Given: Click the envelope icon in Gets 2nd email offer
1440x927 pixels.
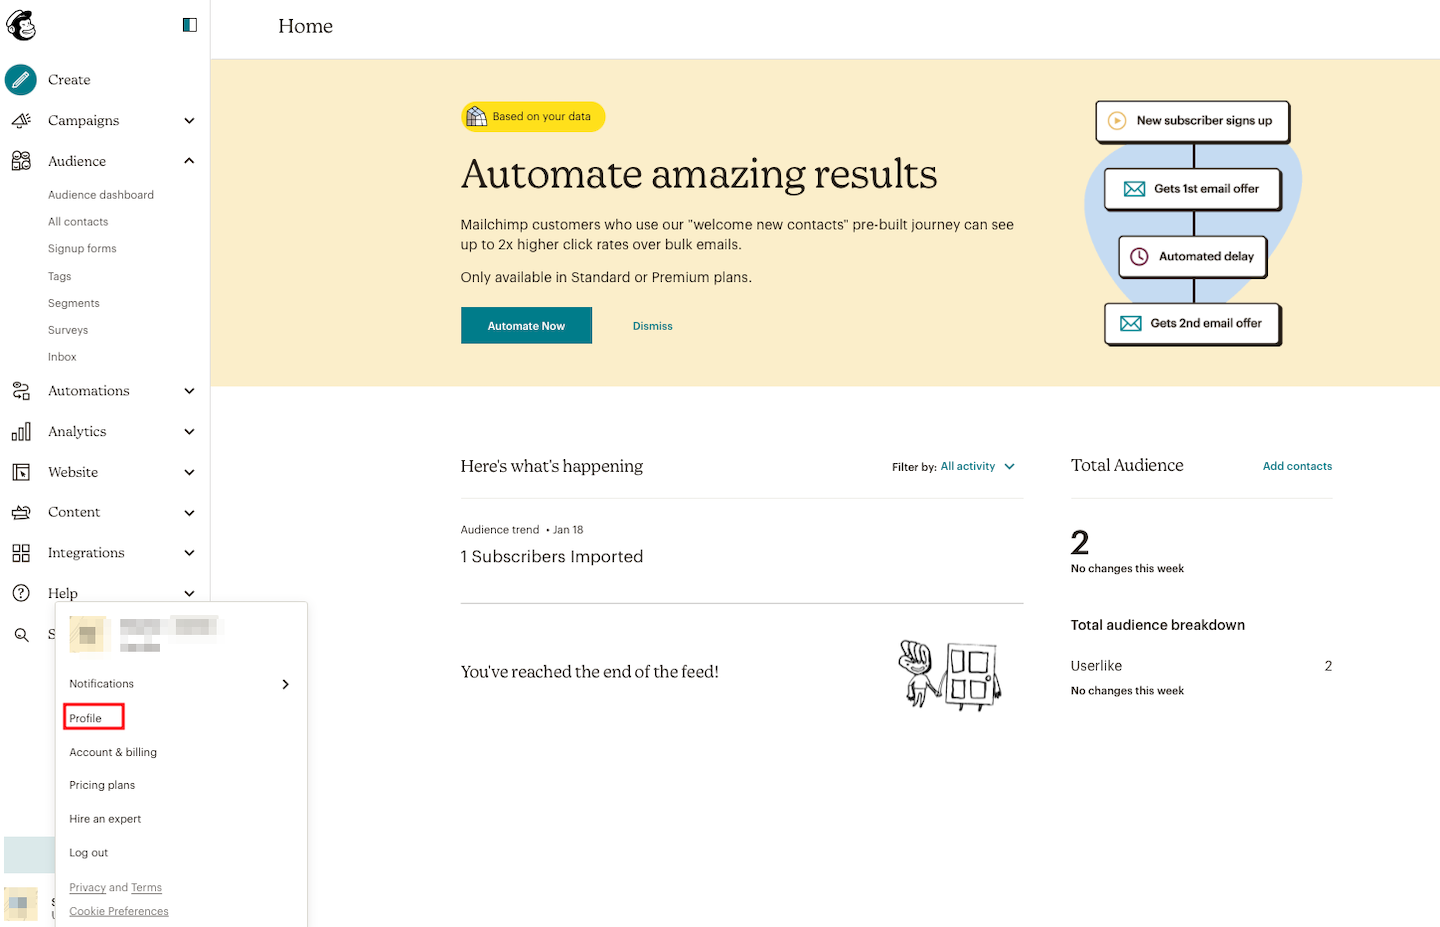Looking at the screenshot, I should pos(1131,323).
